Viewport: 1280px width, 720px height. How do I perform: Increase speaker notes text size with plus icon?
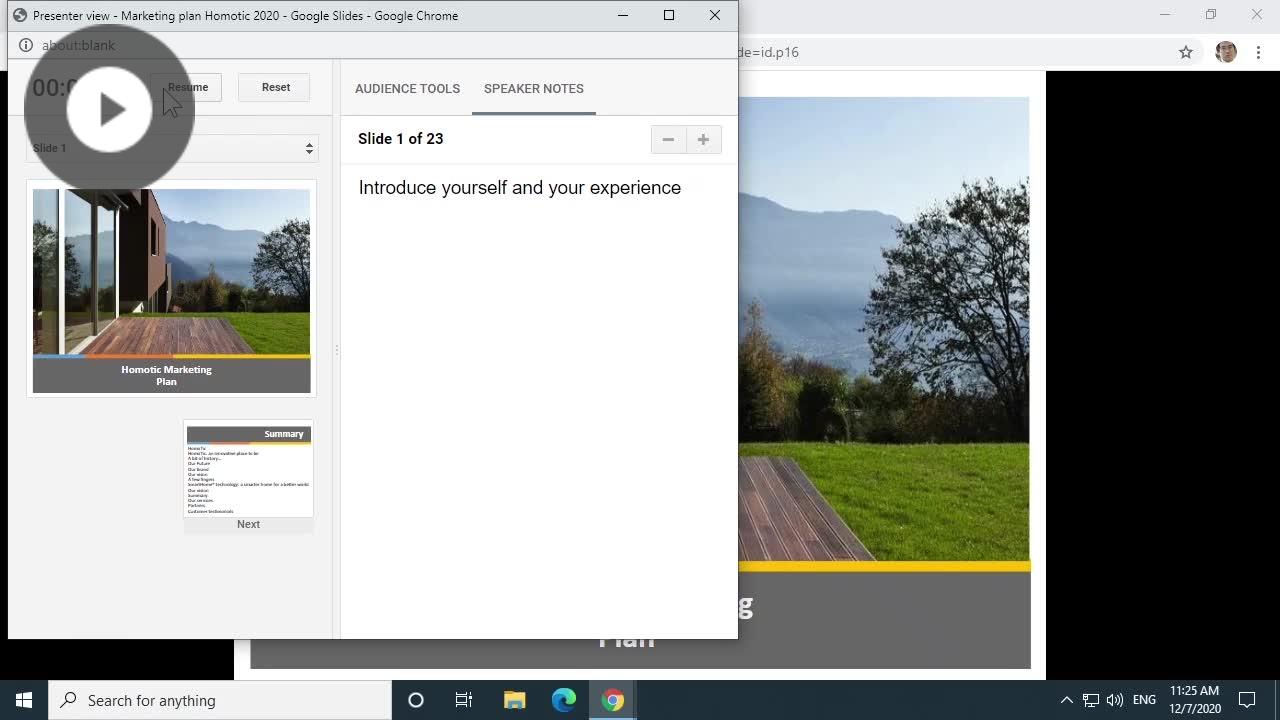point(703,139)
